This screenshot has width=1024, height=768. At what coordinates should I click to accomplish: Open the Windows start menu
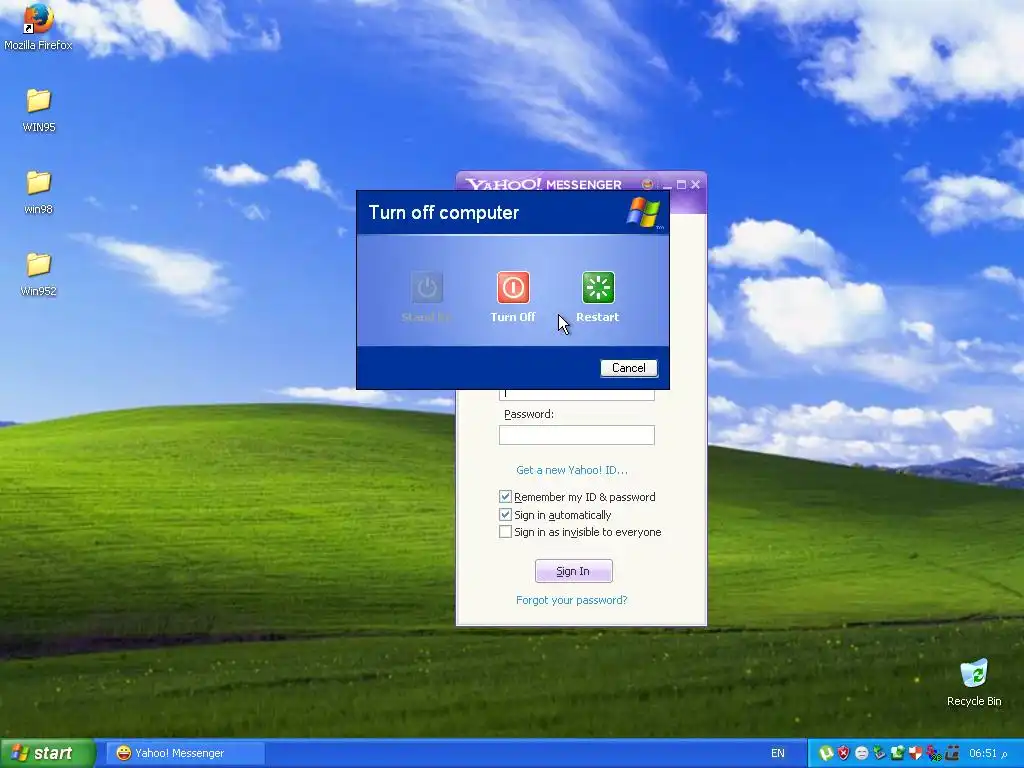click(x=47, y=753)
